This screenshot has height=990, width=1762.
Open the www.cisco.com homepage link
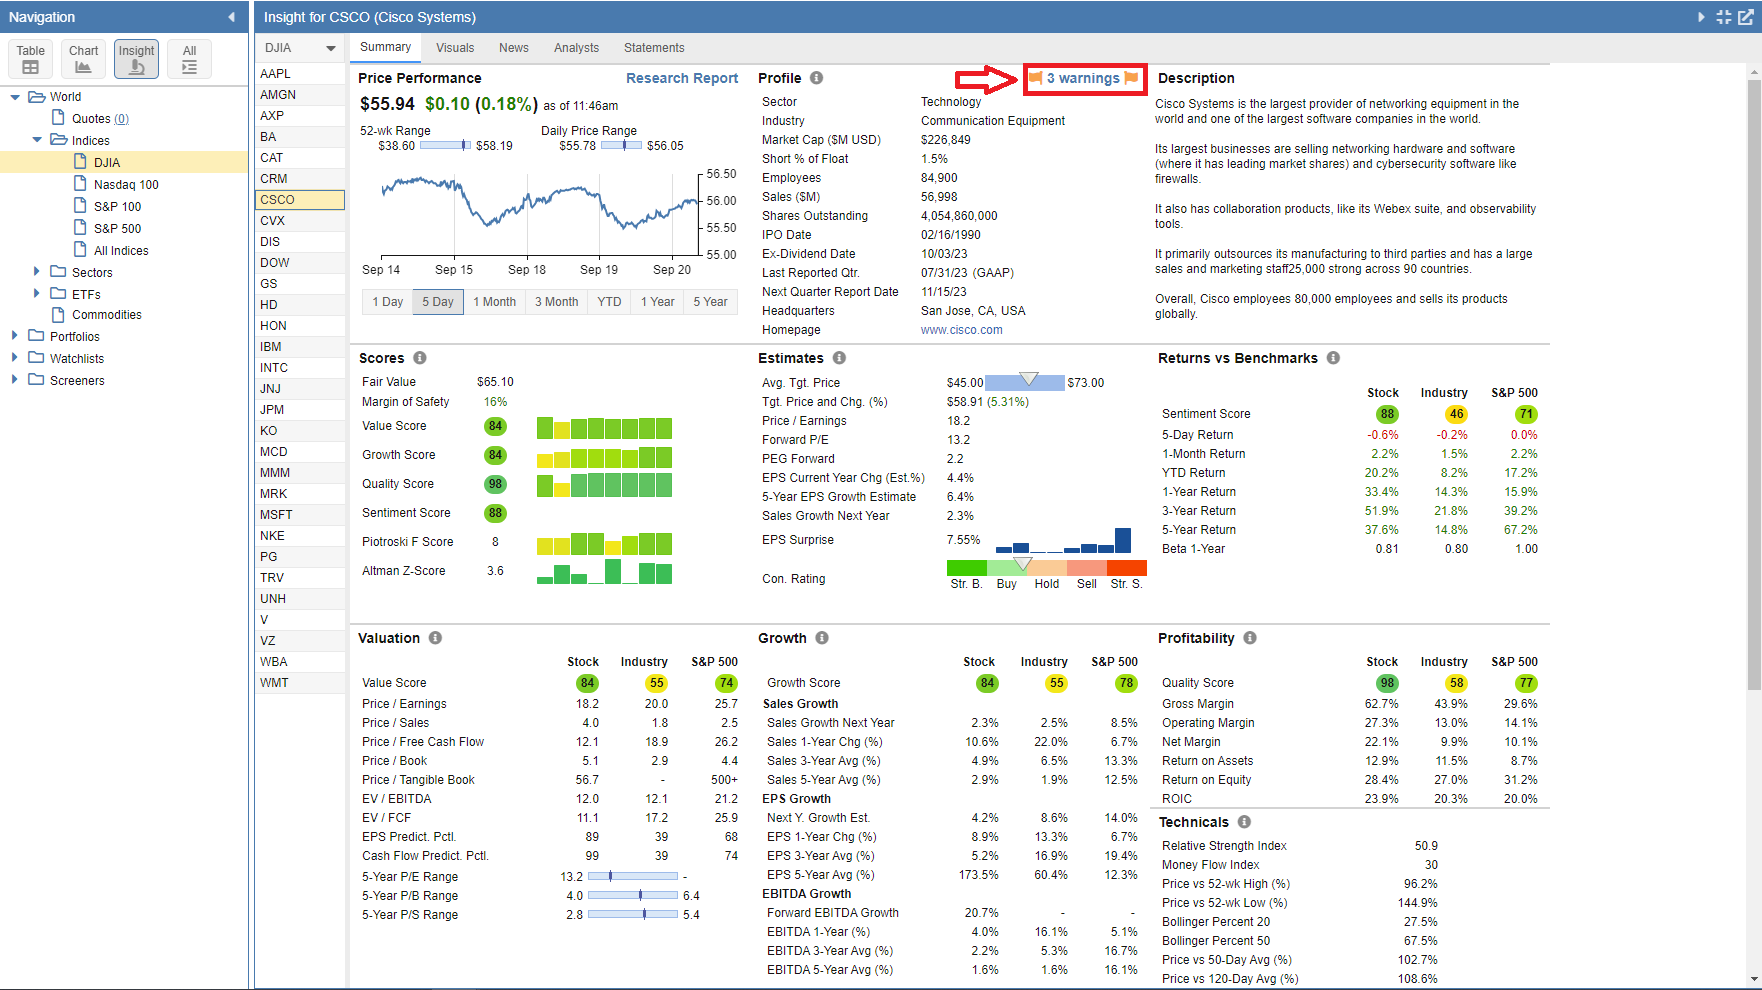click(961, 330)
